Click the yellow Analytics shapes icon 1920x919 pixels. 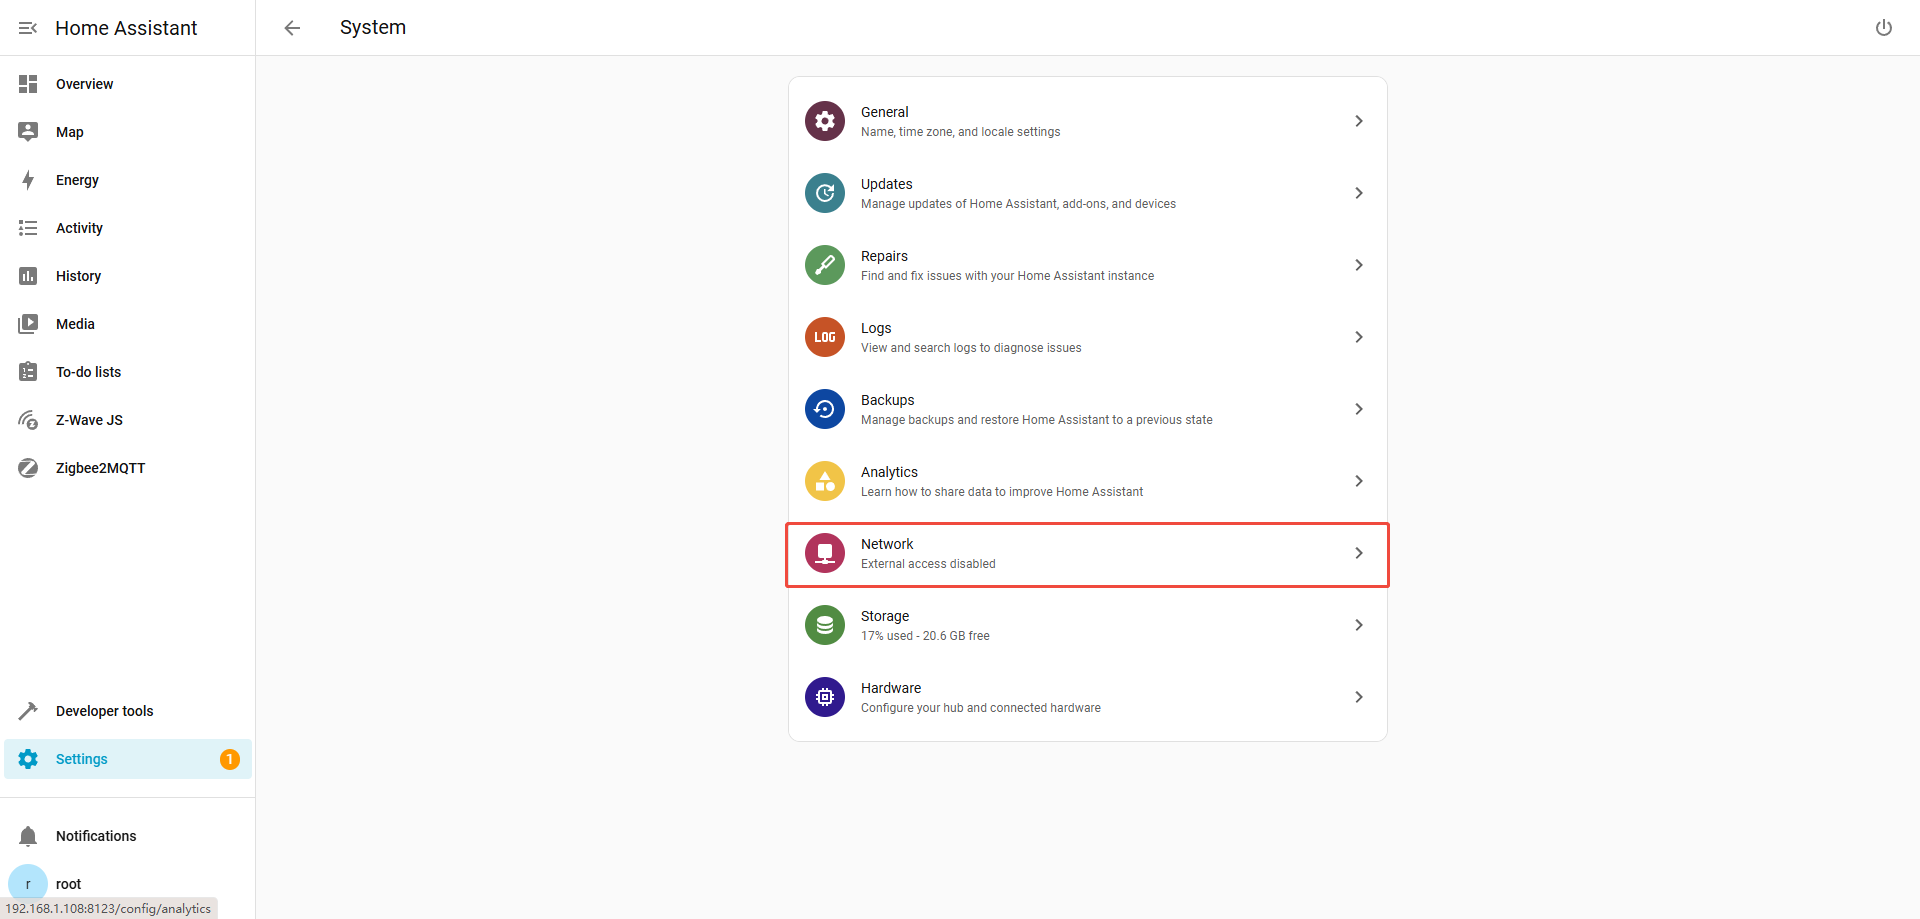(824, 481)
